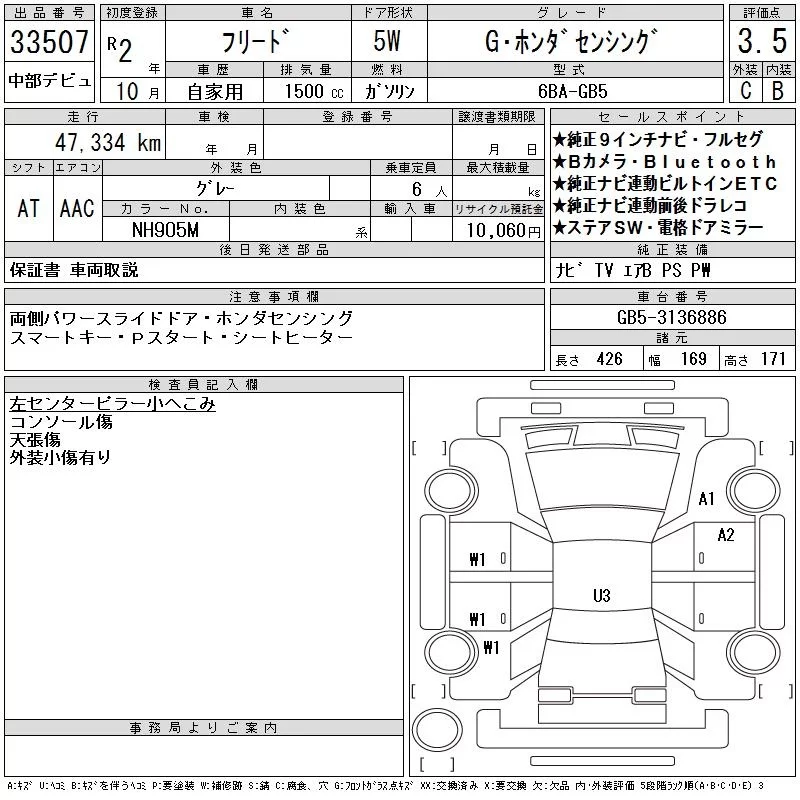
Task: Click the 走行 header cell
Action: click(x=84, y=117)
